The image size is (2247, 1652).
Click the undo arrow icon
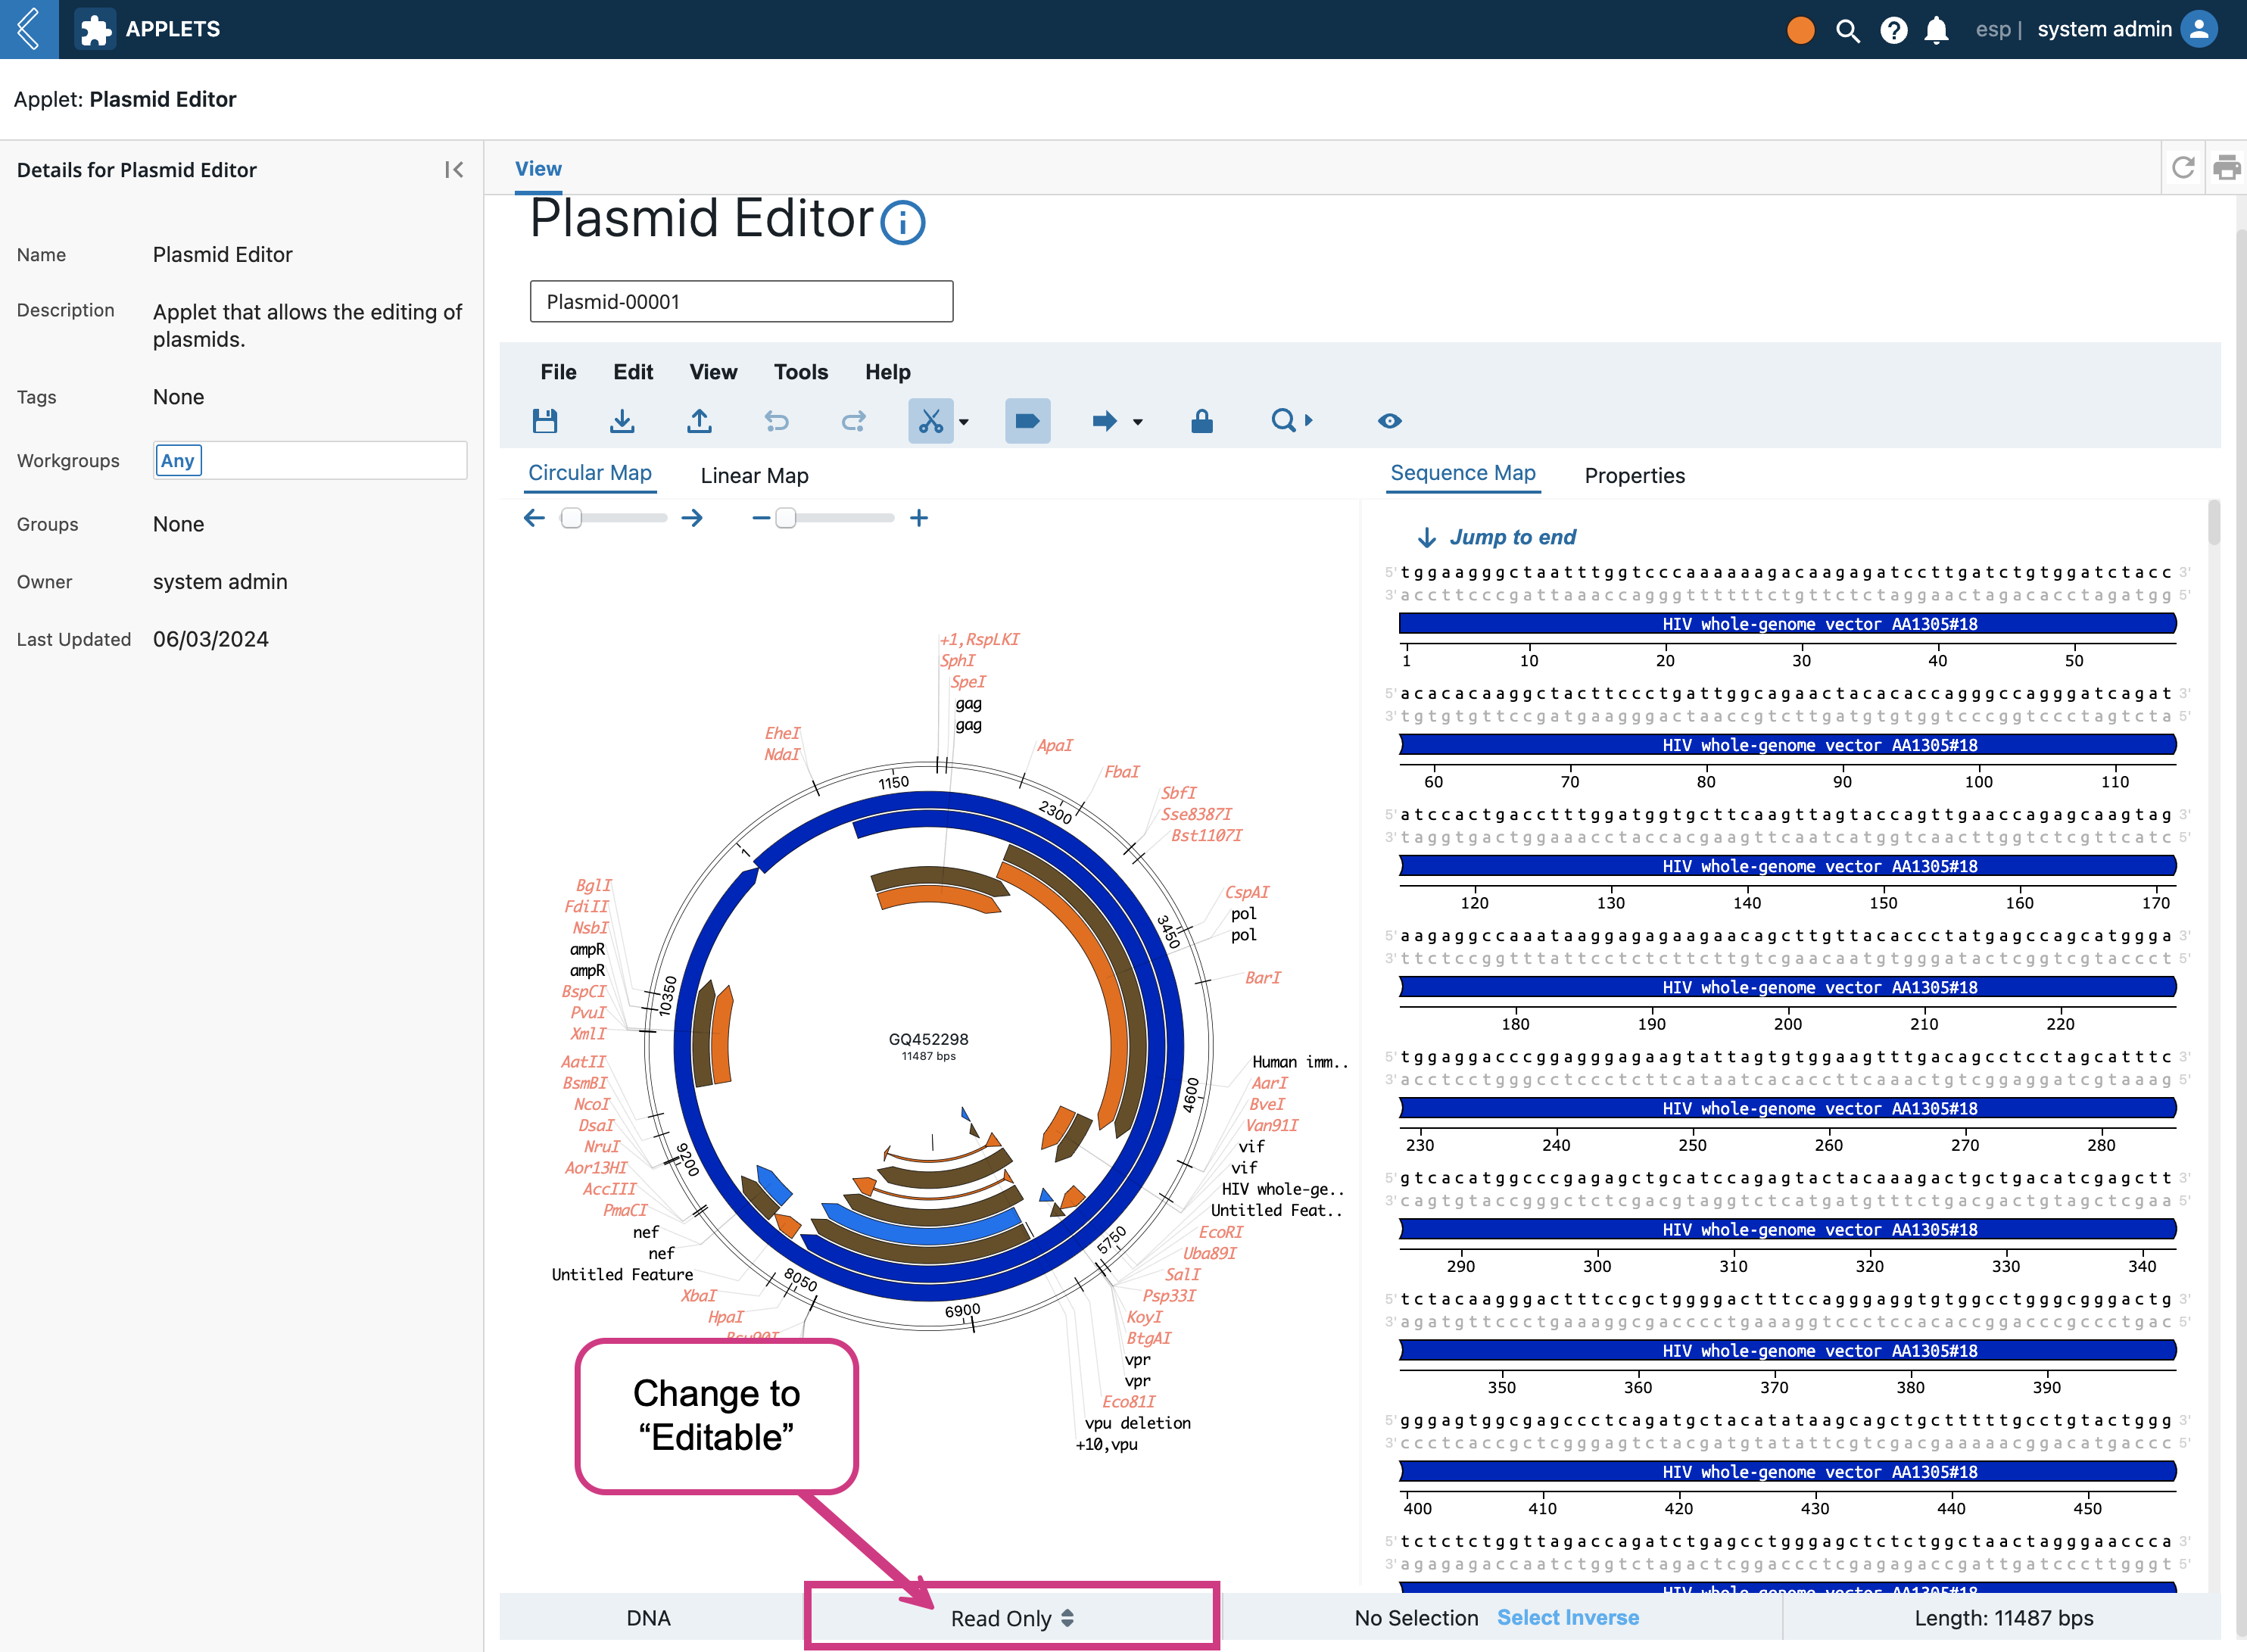776,419
